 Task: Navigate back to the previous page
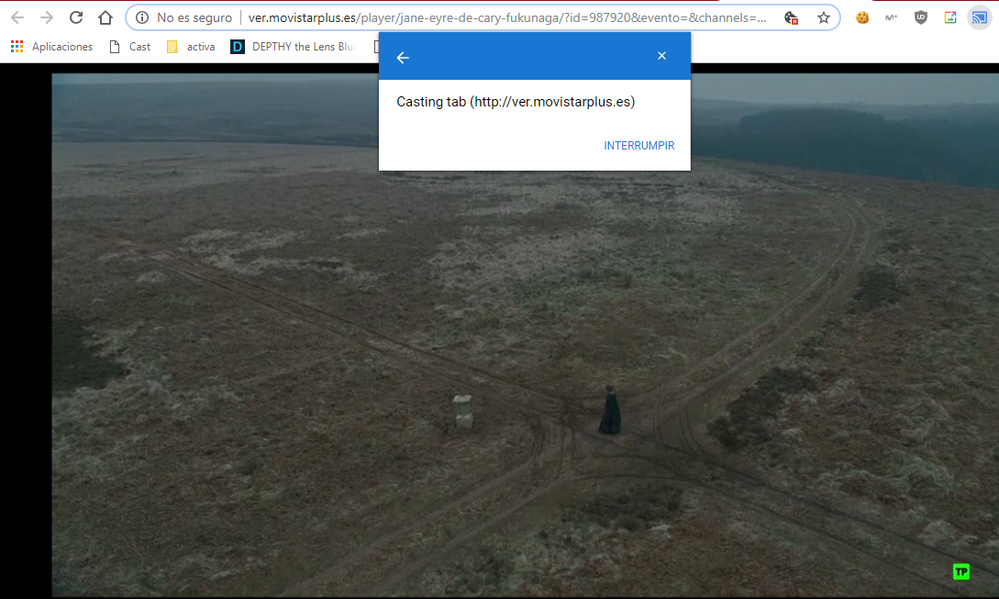point(17,17)
